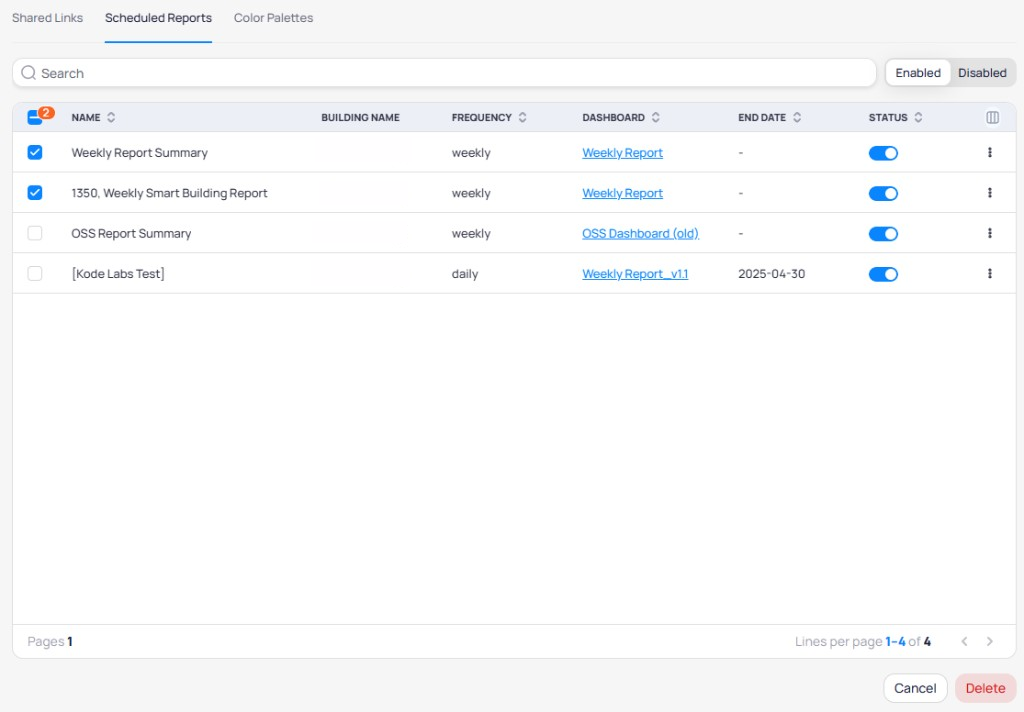Open Weekly Report link in 1350 Smart Building row
The width and height of the screenshot is (1024, 712).
(622, 193)
